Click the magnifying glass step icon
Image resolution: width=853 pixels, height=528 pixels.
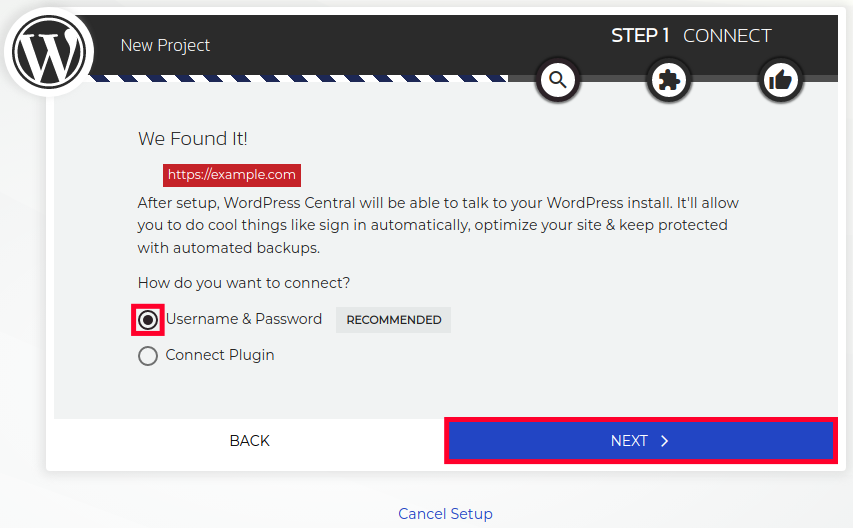(558, 79)
